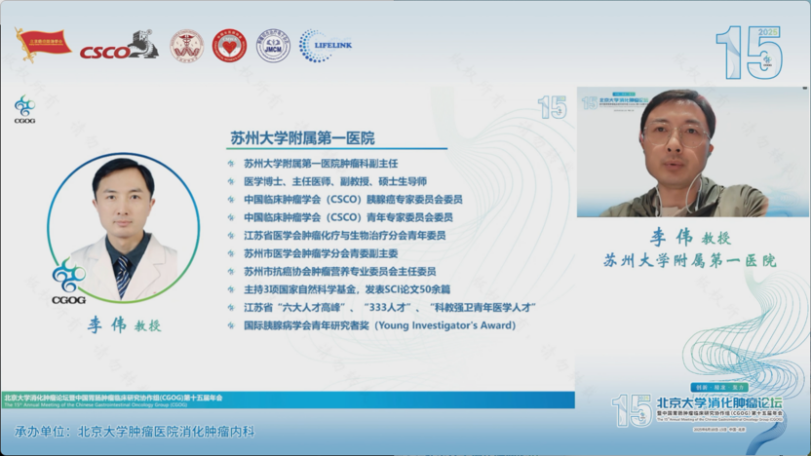Viewport: 811px width, 456px height.
Task: Open the LIFELINK logo
Action: tap(325, 45)
